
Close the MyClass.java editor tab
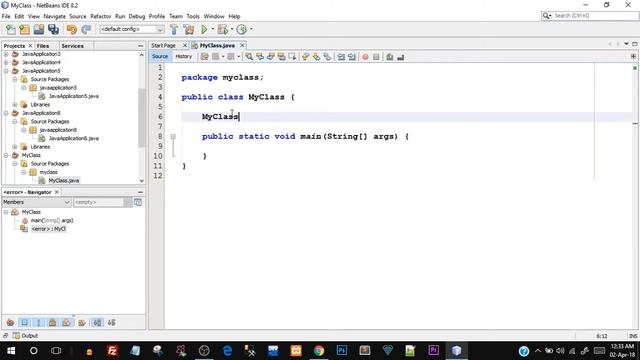pos(242,45)
